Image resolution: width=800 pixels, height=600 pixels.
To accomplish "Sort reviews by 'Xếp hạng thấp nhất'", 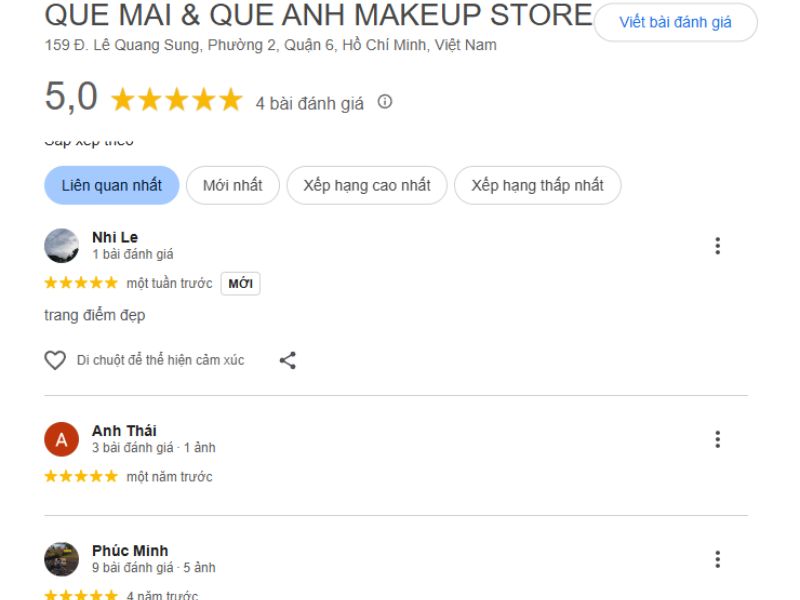I will pyautogui.click(x=537, y=185).
